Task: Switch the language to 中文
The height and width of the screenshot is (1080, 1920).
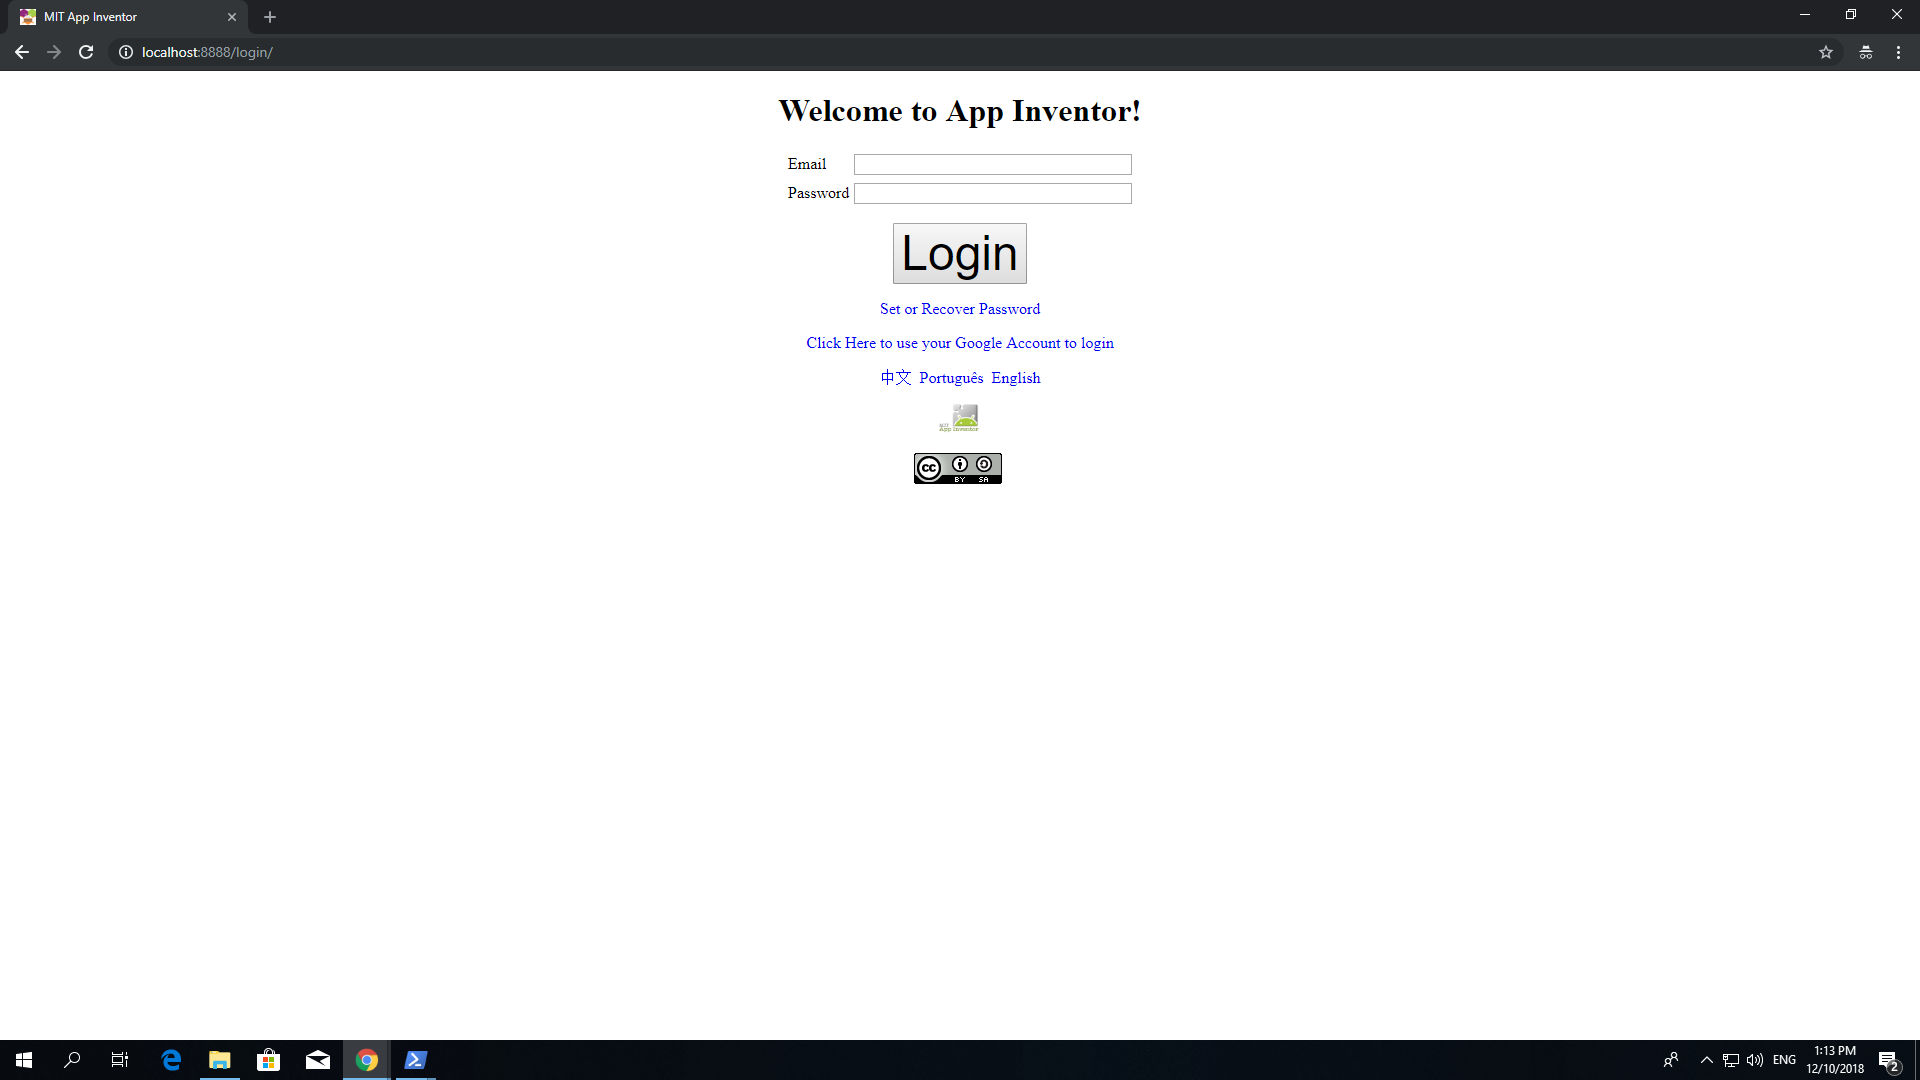Action: click(x=895, y=378)
